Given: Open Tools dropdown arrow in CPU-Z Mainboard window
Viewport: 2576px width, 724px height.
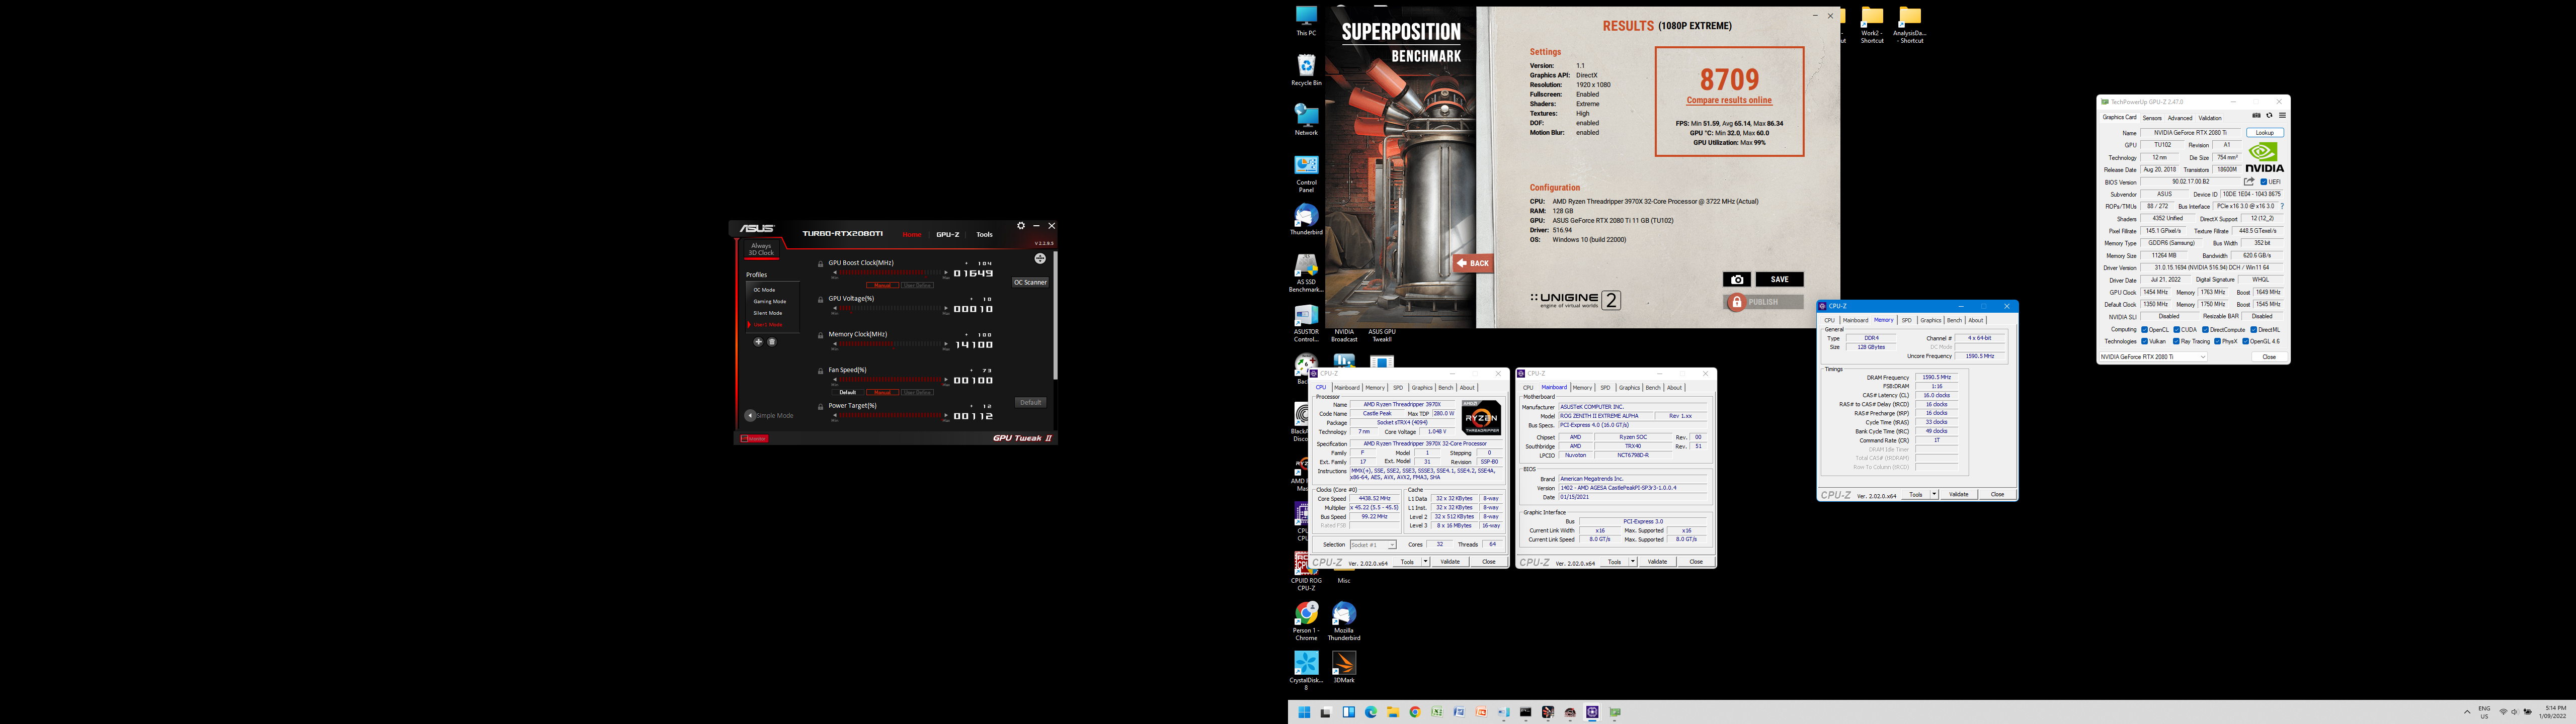Looking at the screenshot, I should point(1633,562).
